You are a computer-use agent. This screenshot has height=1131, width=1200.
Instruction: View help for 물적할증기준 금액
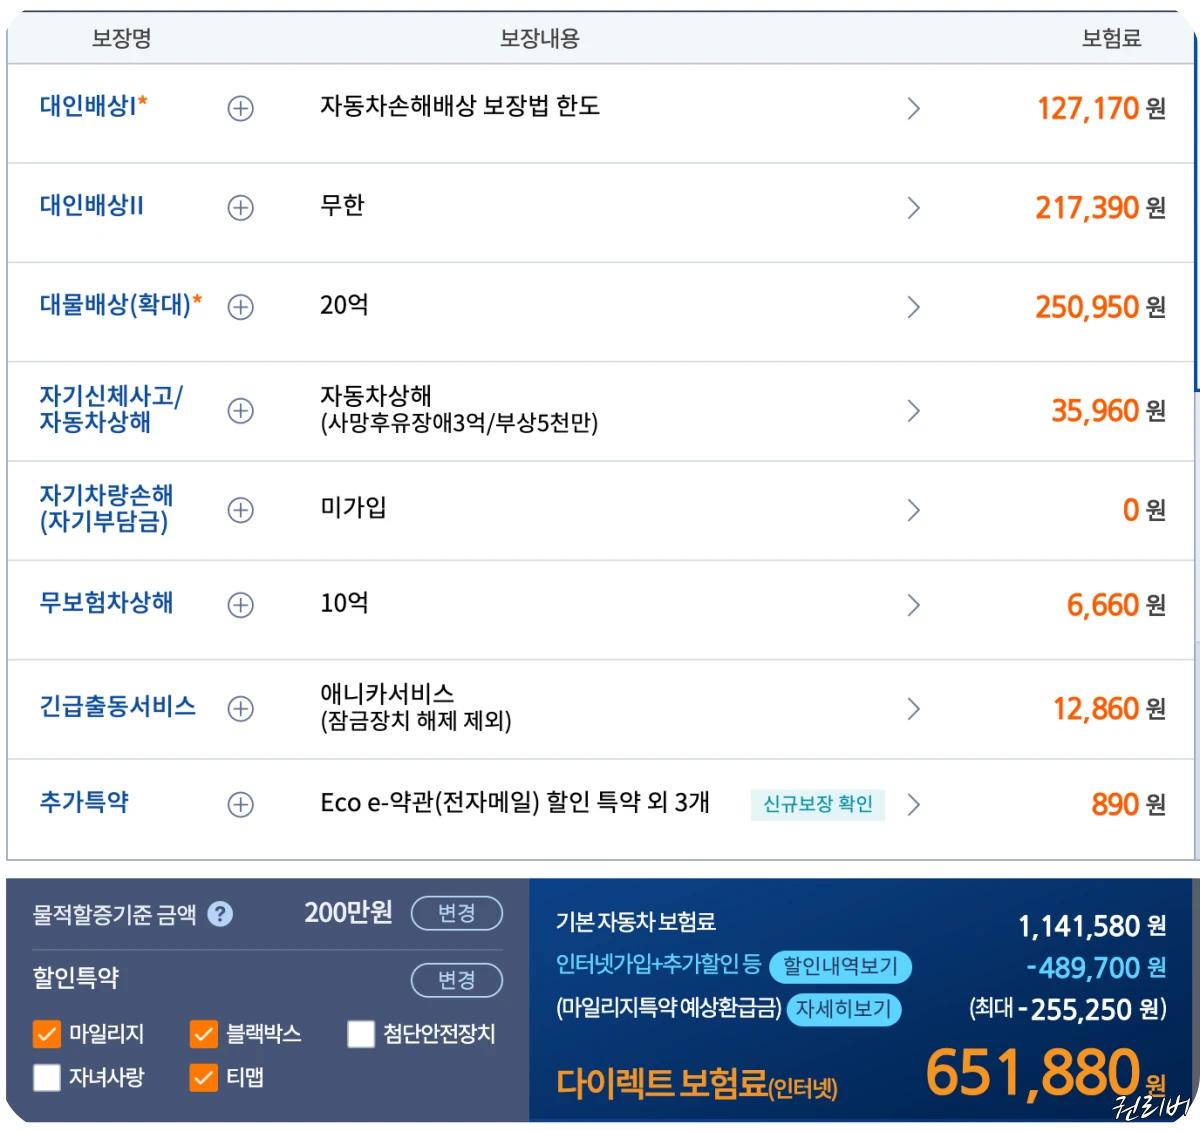pyautogui.click(x=220, y=913)
